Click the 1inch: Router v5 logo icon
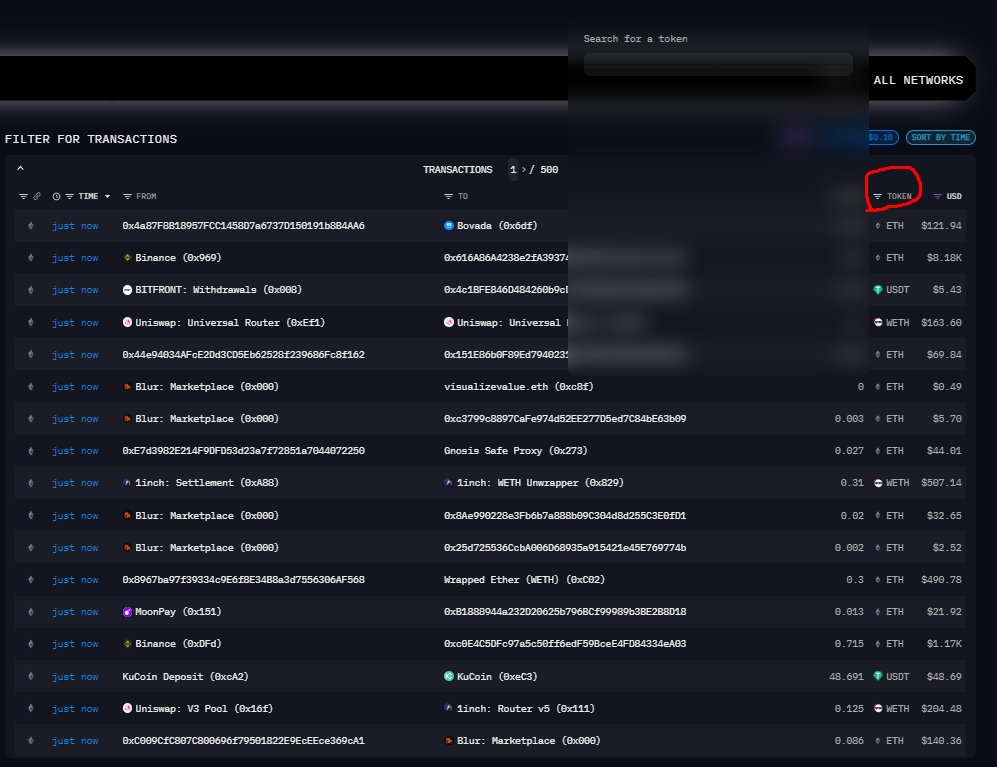997x767 pixels. pos(448,708)
